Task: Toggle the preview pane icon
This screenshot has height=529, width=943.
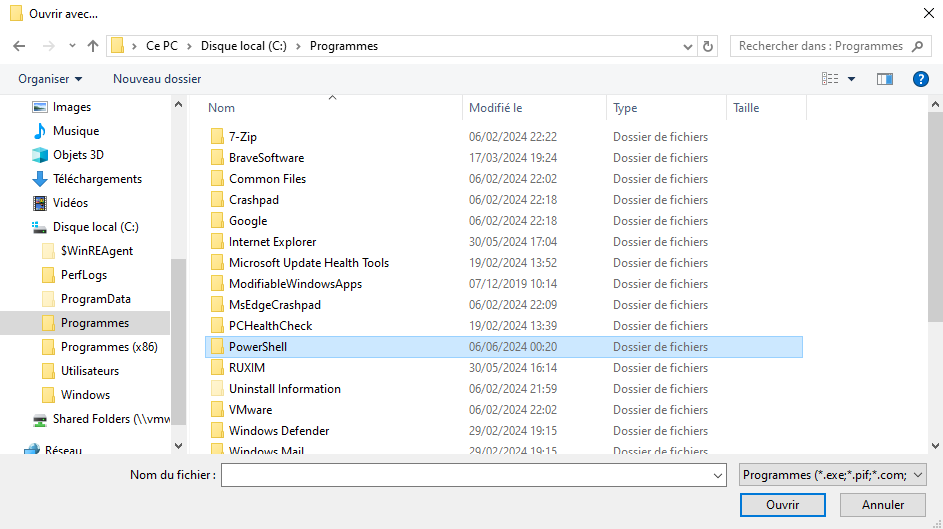Action: tap(884, 79)
